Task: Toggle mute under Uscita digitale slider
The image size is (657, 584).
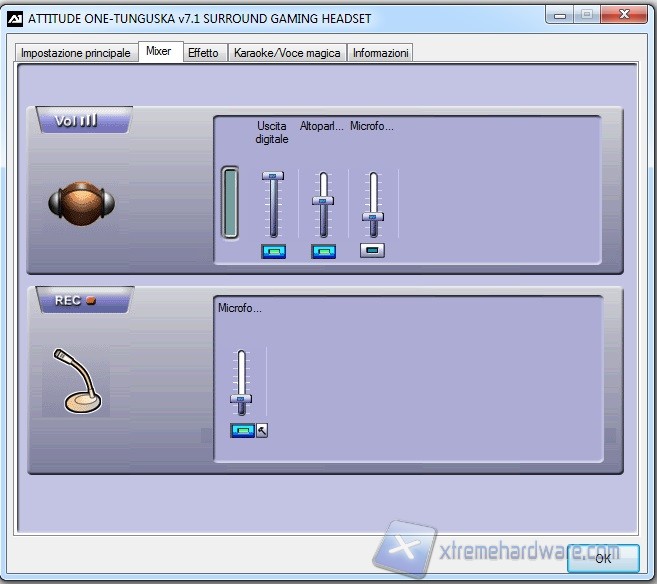Action: (273, 251)
